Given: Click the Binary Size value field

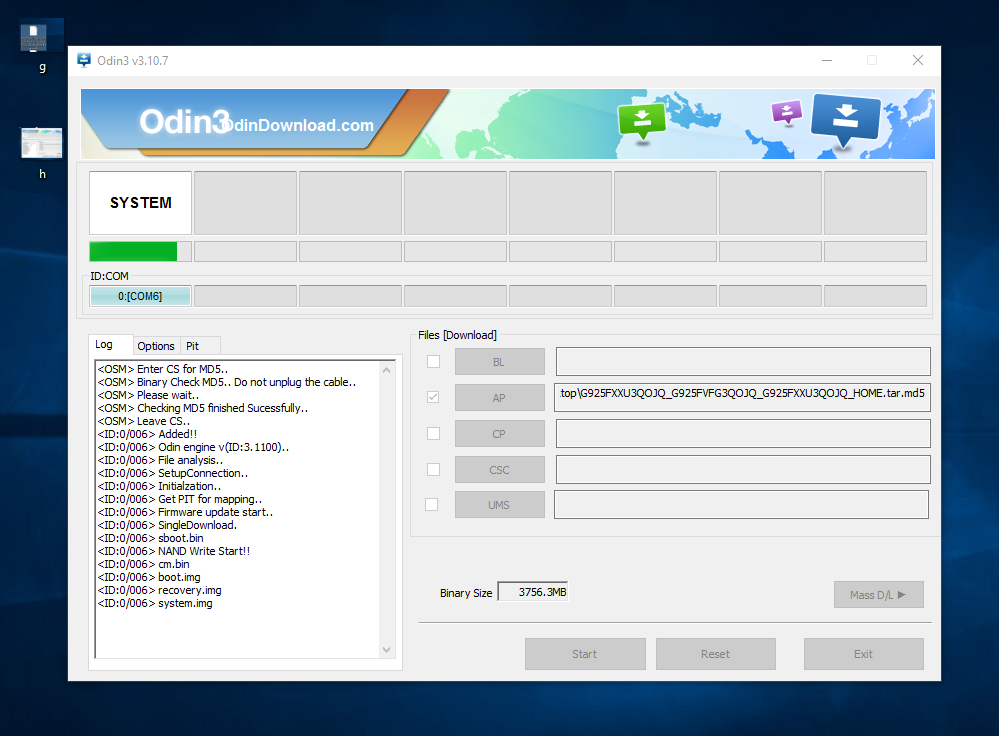Looking at the screenshot, I should [x=533, y=592].
